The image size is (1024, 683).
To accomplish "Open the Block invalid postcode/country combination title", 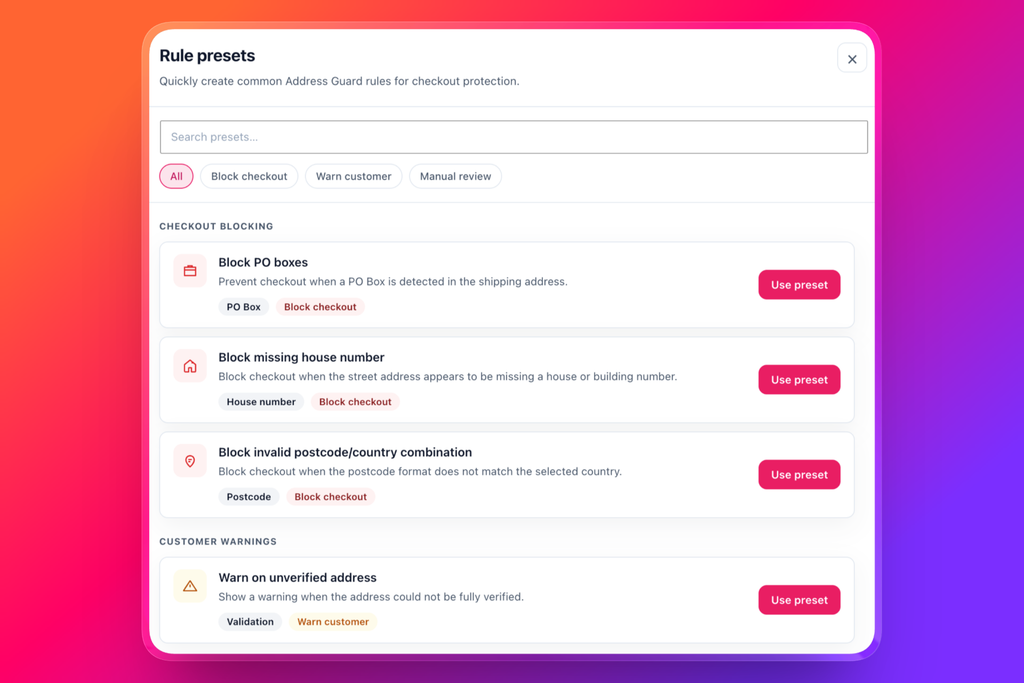I will tap(345, 453).
